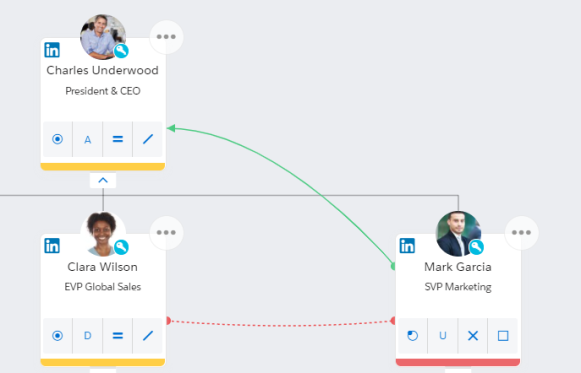
Task: Click the 'D' attribute on Clara Wilson's card
Action: [87, 336]
